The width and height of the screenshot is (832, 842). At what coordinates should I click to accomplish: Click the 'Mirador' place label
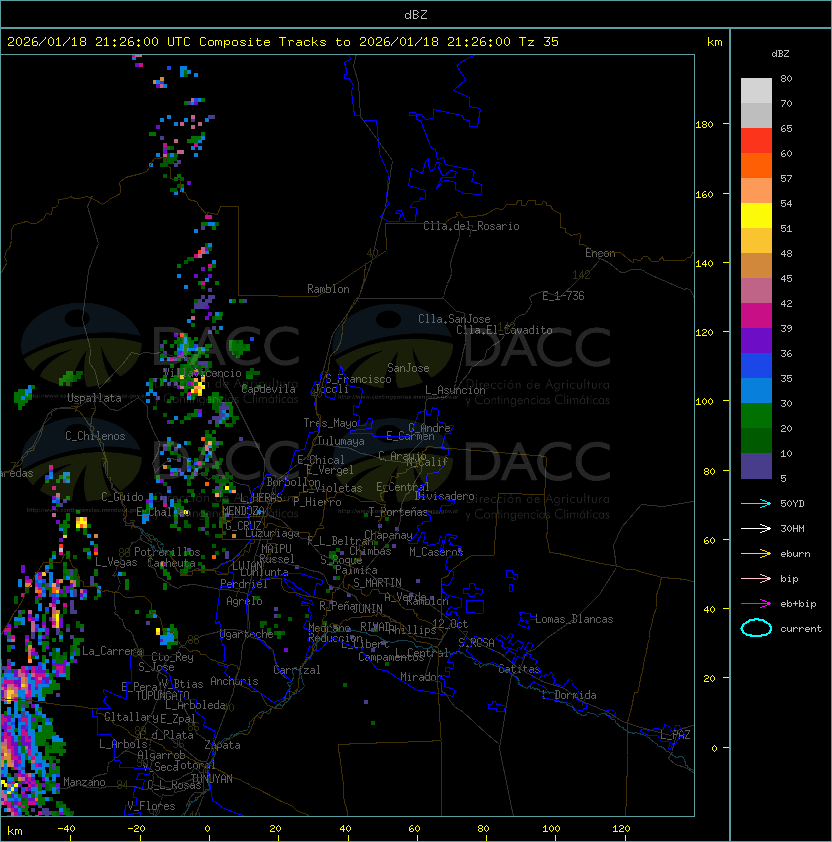coord(422,677)
